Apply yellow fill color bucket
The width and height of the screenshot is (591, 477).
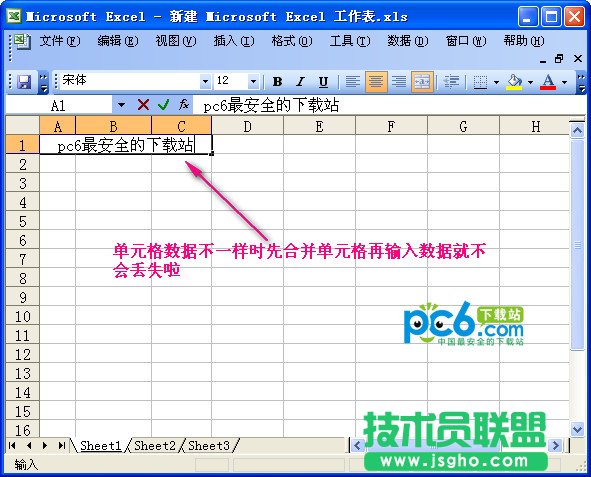[514, 81]
